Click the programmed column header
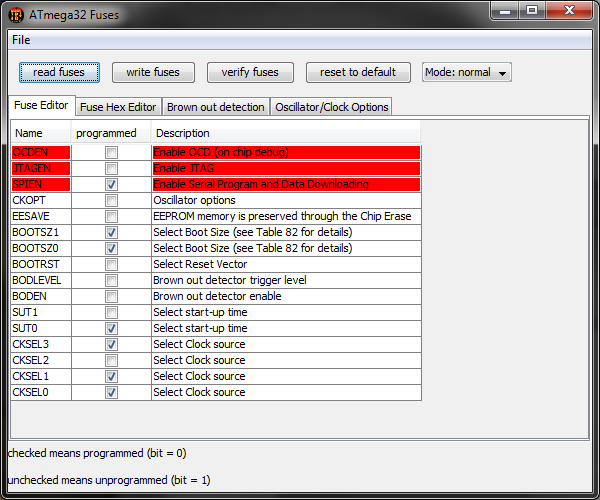 111,133
